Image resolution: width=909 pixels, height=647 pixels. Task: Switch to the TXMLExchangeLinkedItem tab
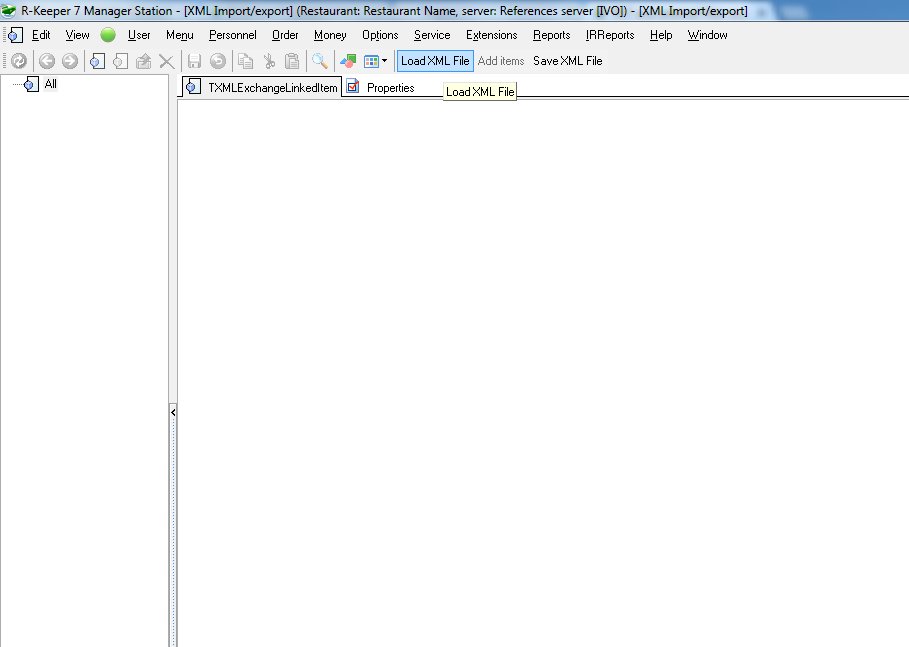tap(261, 88)
